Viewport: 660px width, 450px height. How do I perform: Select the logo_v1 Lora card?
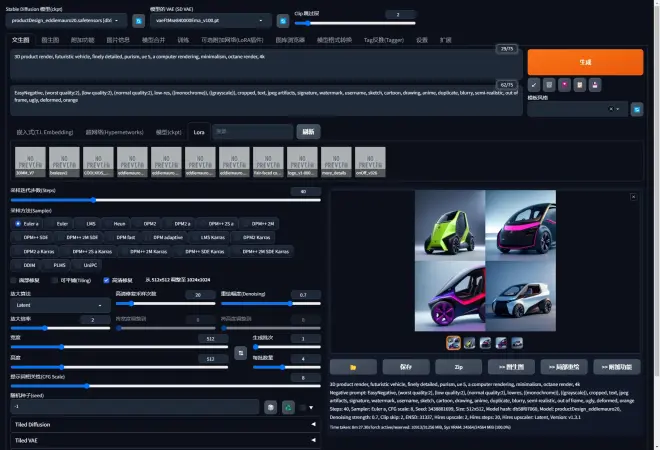302,162
